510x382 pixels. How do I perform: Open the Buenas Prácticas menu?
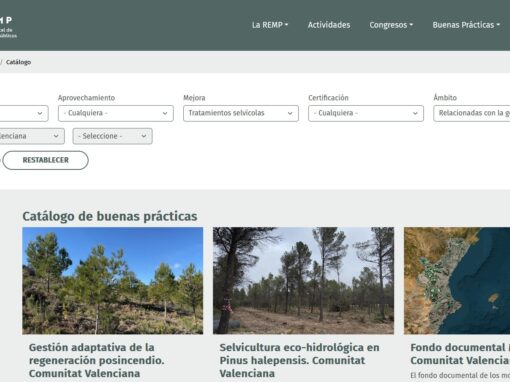click(466, 25)
